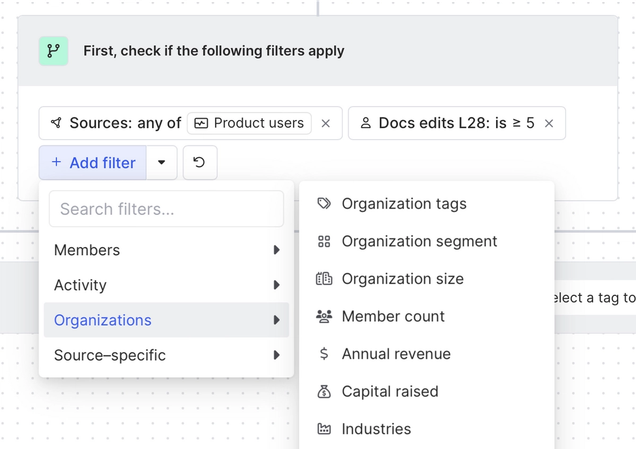Click the green branch icon in header
This screenshot has width=636, height=449.
[53, 51]
